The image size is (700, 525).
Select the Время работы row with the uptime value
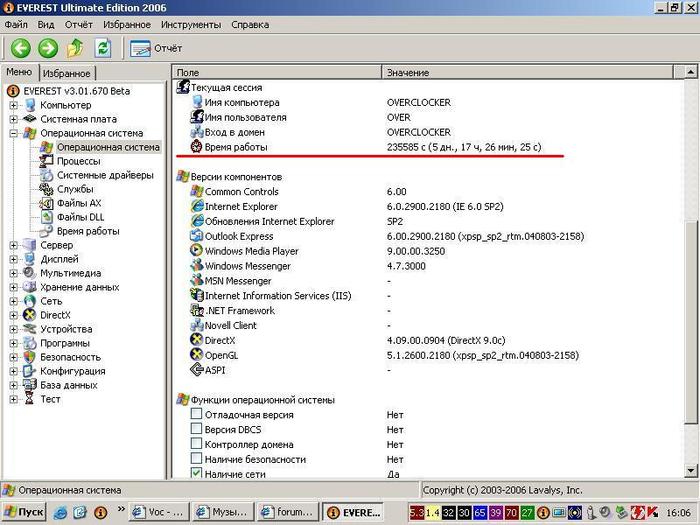365,147
